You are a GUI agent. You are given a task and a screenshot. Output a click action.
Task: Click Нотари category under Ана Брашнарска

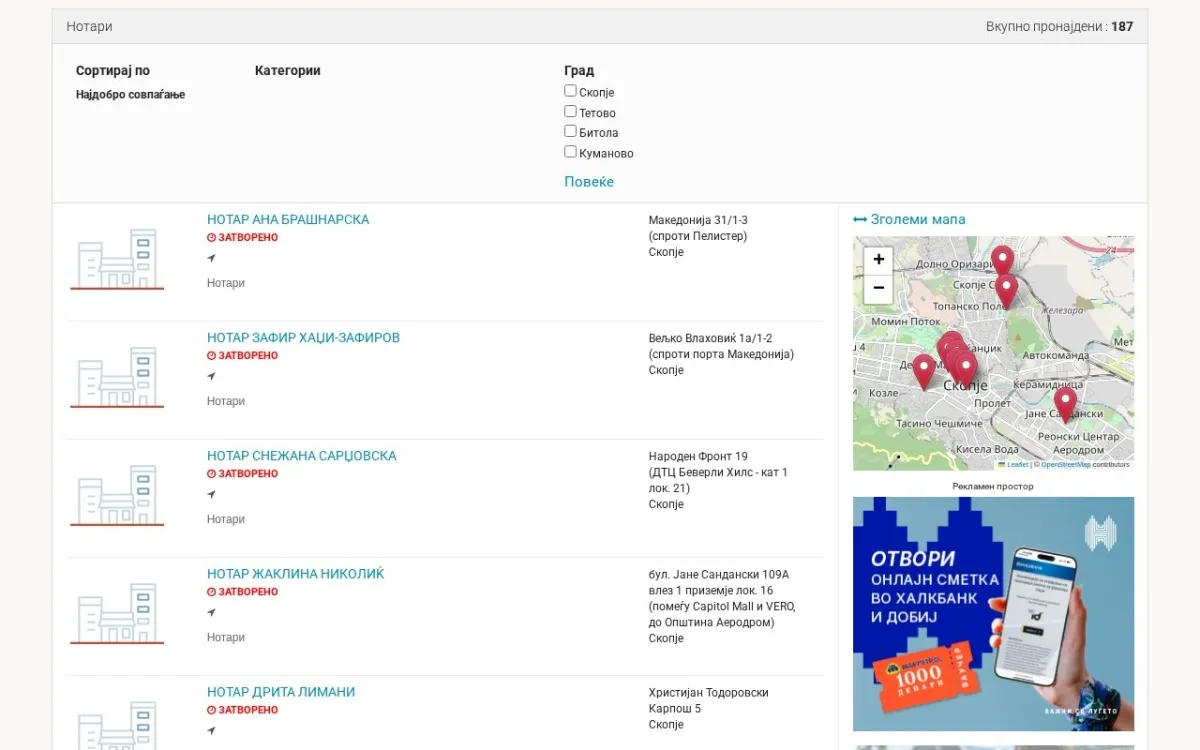(x=226, y=283)
